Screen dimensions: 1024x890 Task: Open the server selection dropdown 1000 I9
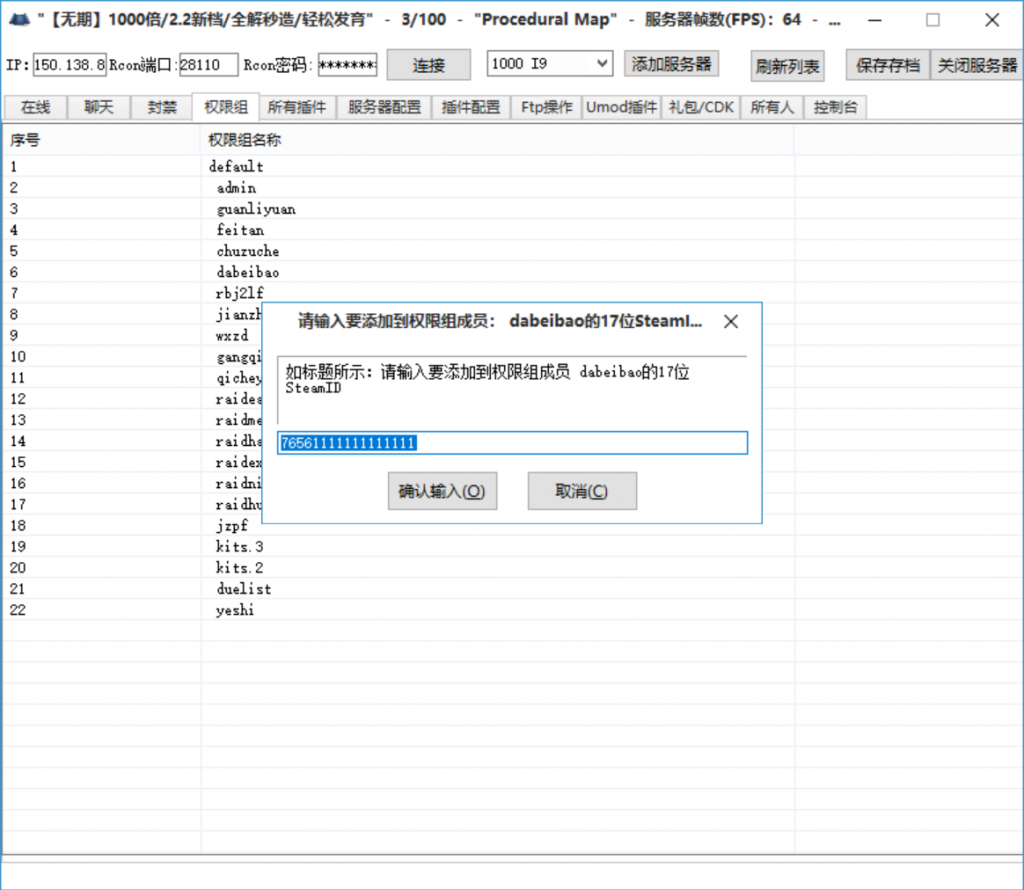click(x=549, y=64)
